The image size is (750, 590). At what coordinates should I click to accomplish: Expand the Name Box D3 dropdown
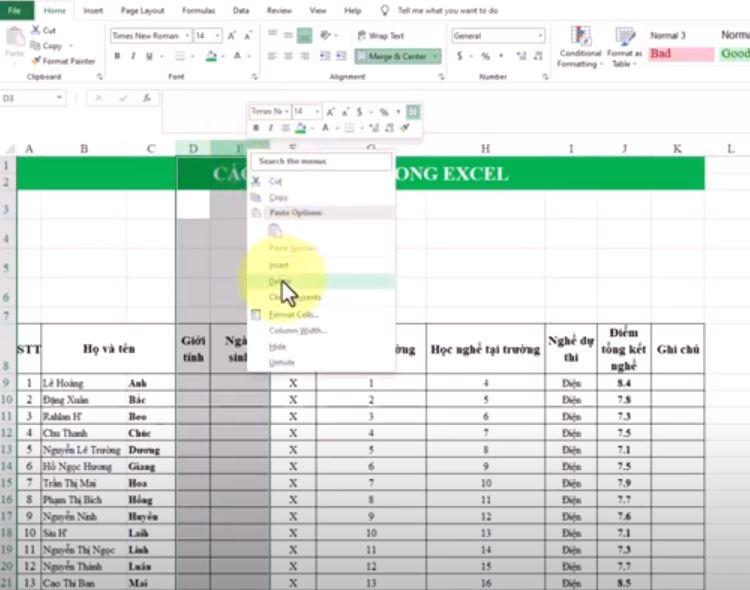coord(59,98)
